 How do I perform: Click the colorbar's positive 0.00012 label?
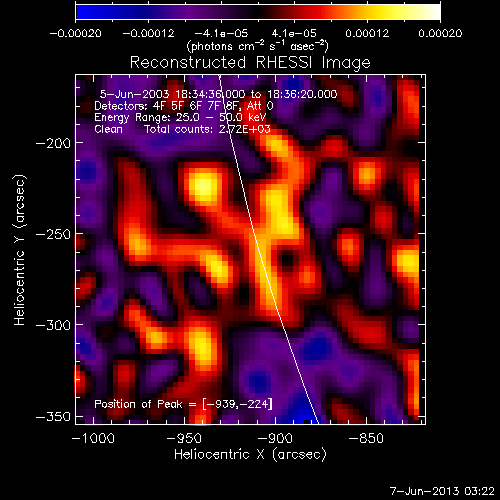(367, 33)
